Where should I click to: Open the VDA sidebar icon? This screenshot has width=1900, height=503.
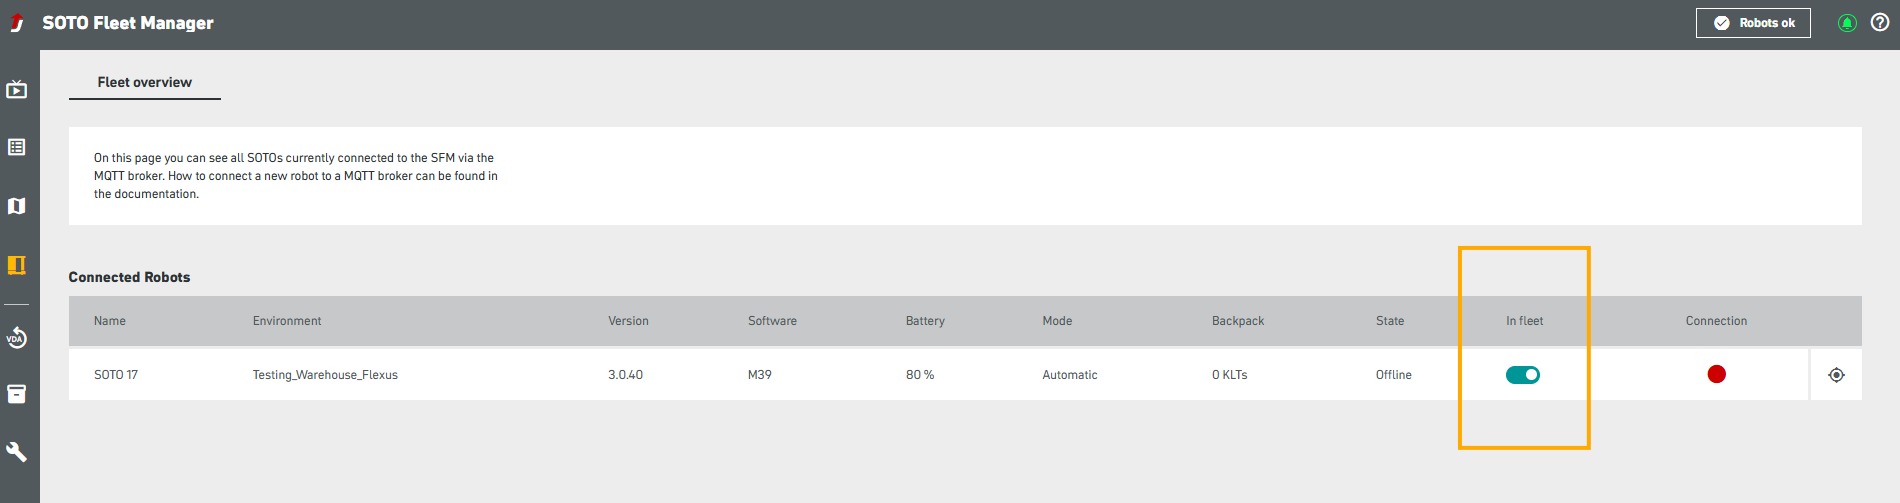17,337
